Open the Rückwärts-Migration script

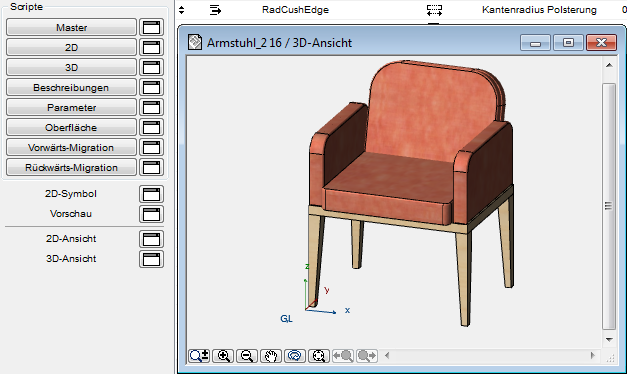(x=72, y=167)
